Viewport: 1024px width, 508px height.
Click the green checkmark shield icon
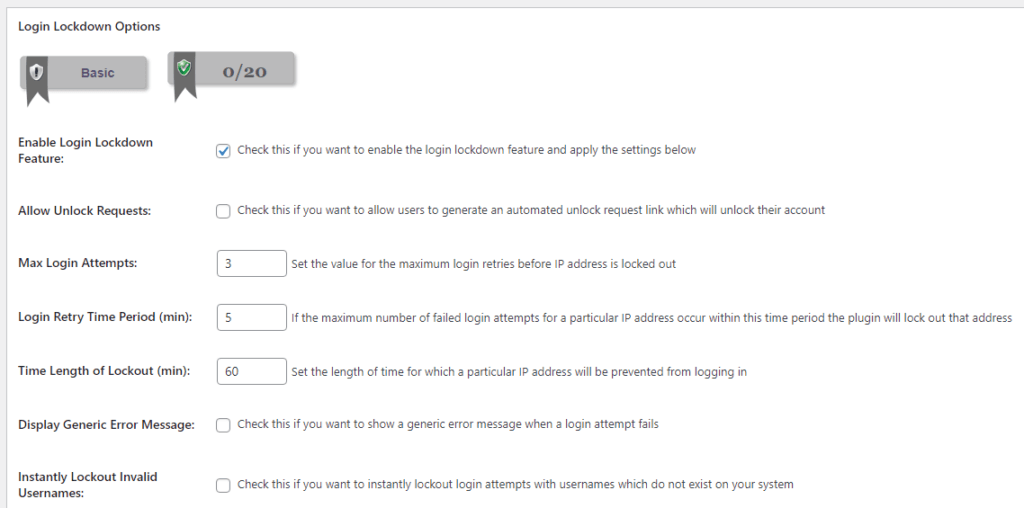[x=184, y=67]
